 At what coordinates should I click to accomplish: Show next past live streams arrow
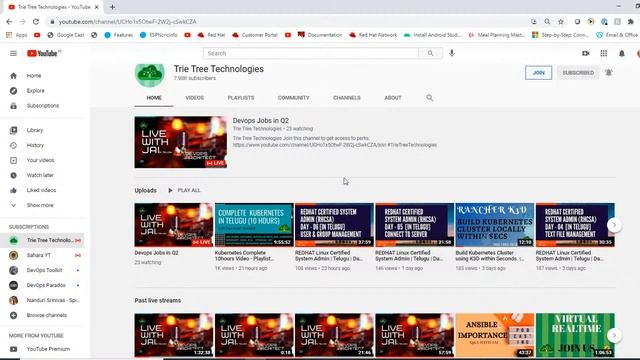pyautogui.click(x=614, y=335)
